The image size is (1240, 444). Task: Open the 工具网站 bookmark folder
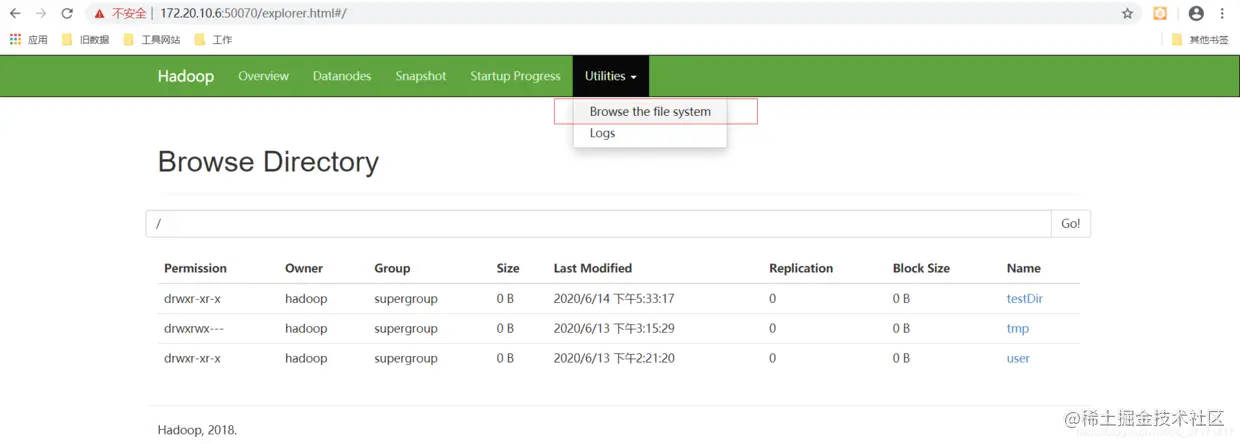click(x=152, y=40)
